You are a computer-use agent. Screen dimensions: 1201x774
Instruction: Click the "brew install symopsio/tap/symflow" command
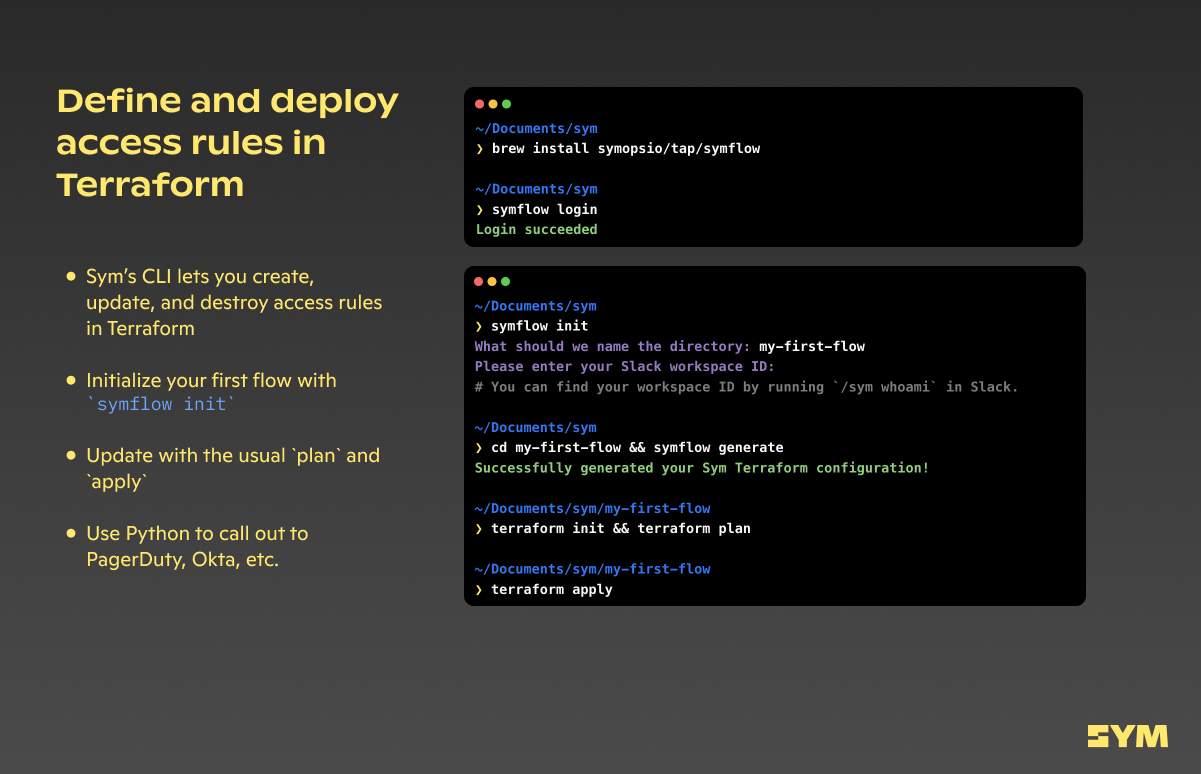point(626,149)
